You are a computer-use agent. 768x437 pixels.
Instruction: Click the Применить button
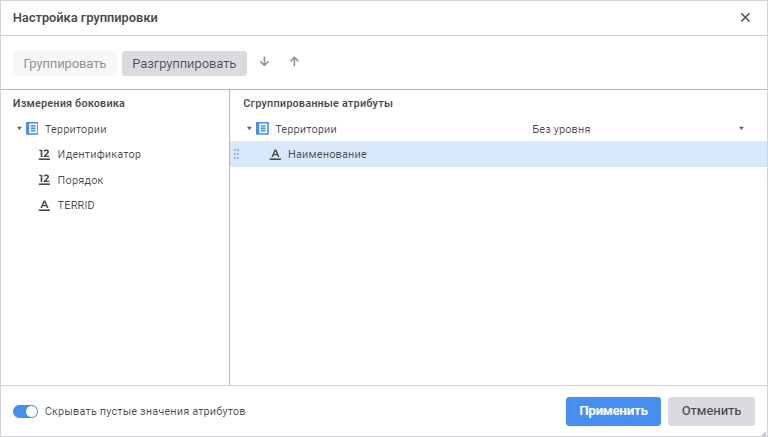[613, 411]
